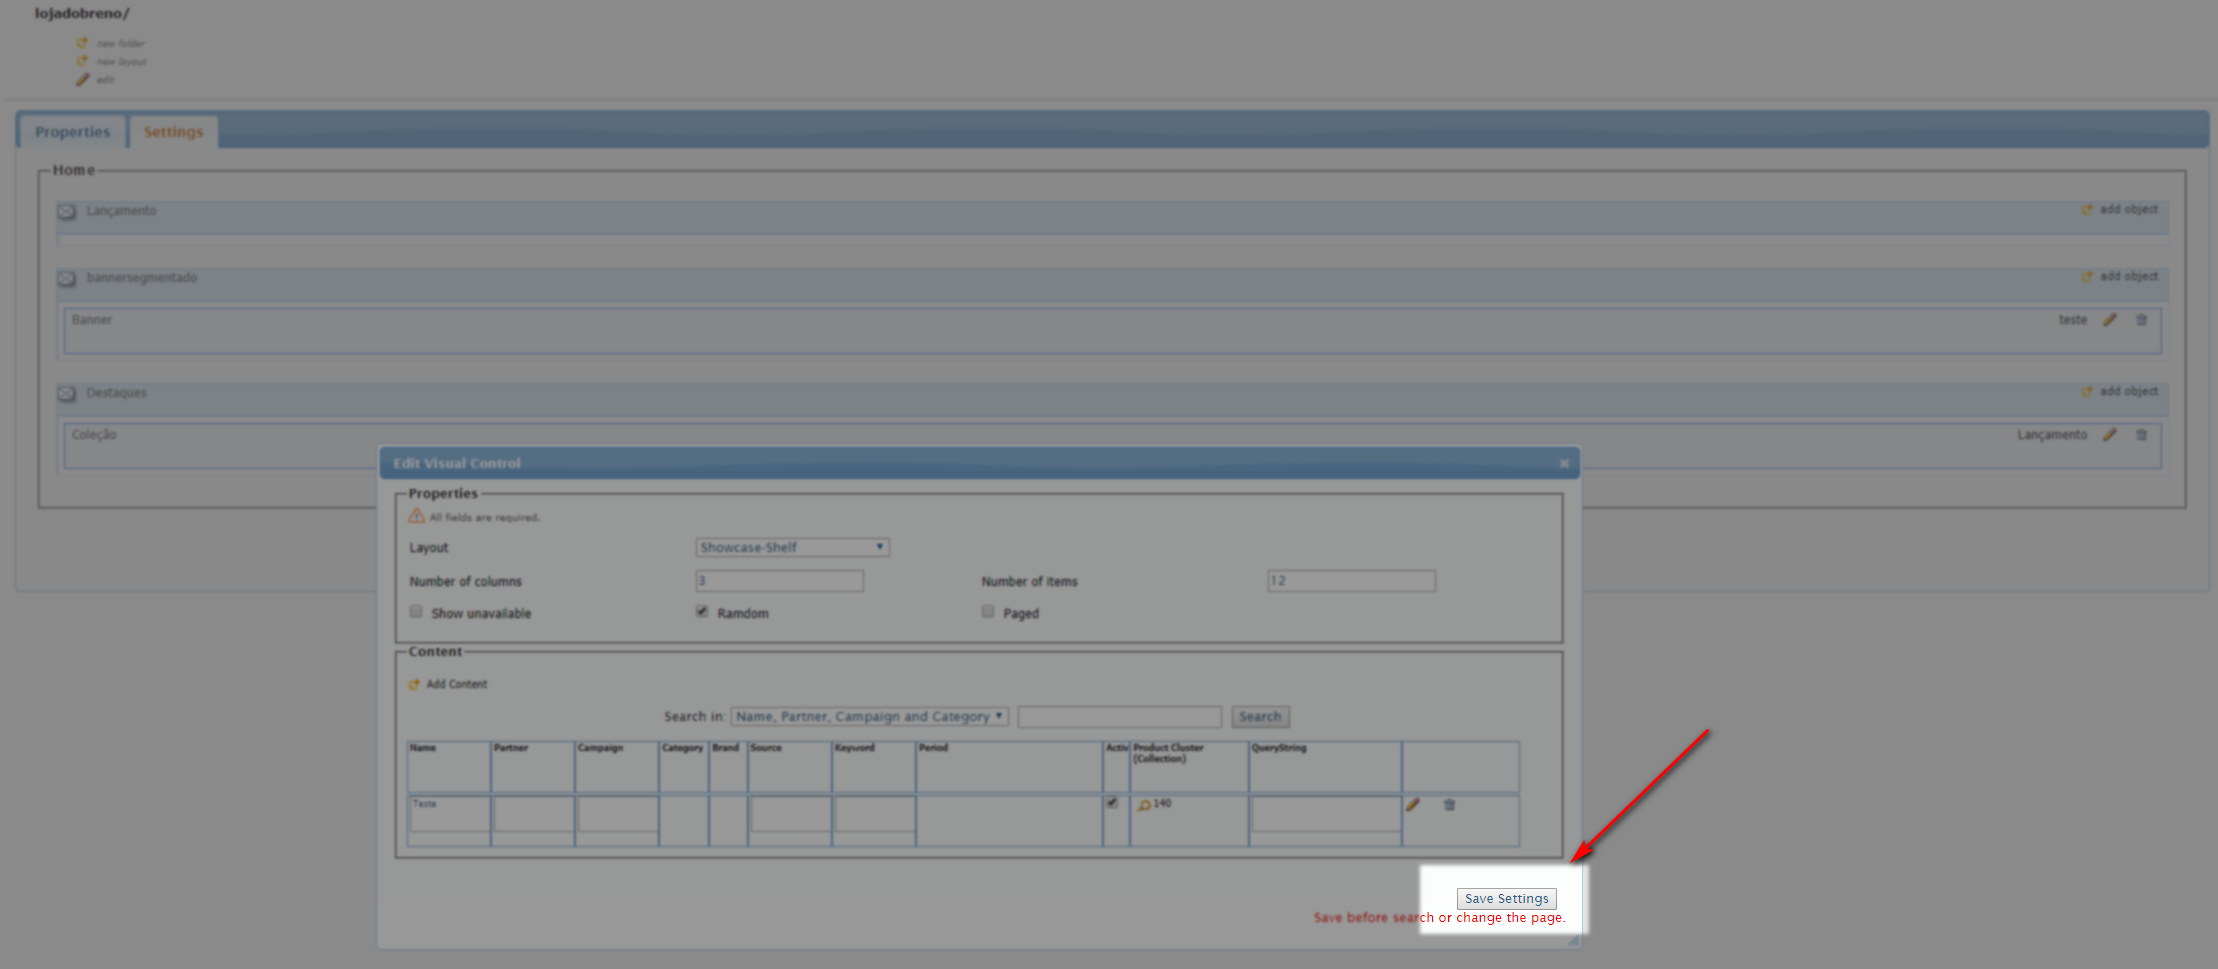Click the Add Content icon
Viewport: 2218px width, 969px height.
coord(414,685)
